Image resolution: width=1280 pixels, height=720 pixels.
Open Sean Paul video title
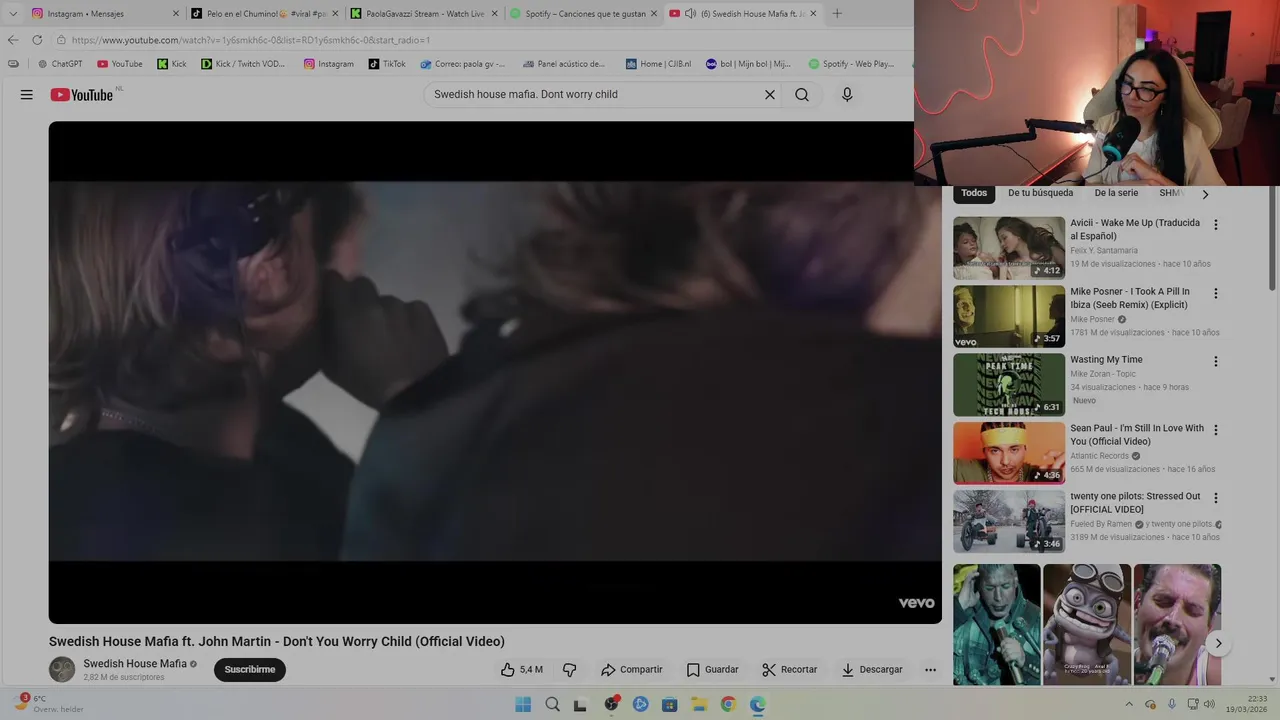tap(1137, 435)
